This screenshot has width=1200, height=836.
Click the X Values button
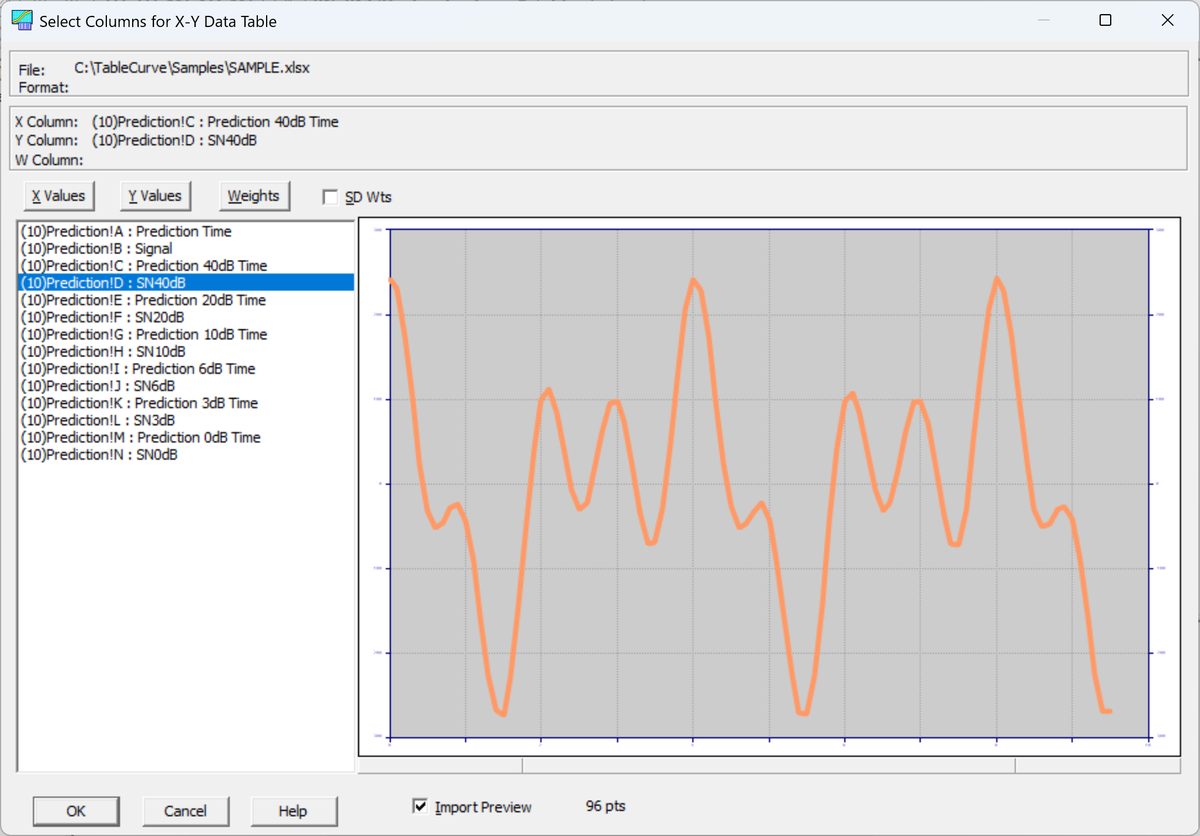pyautogui.click(x=58, y=196)
